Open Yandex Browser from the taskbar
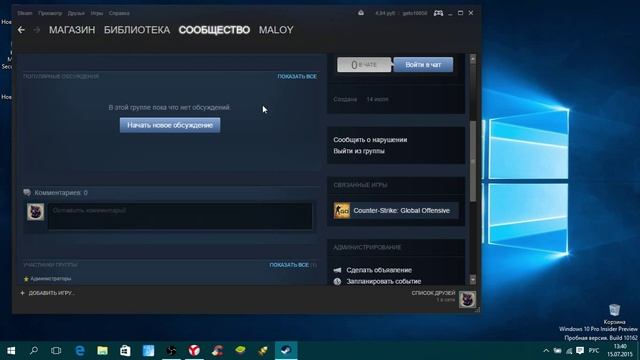 coord(194,351)
